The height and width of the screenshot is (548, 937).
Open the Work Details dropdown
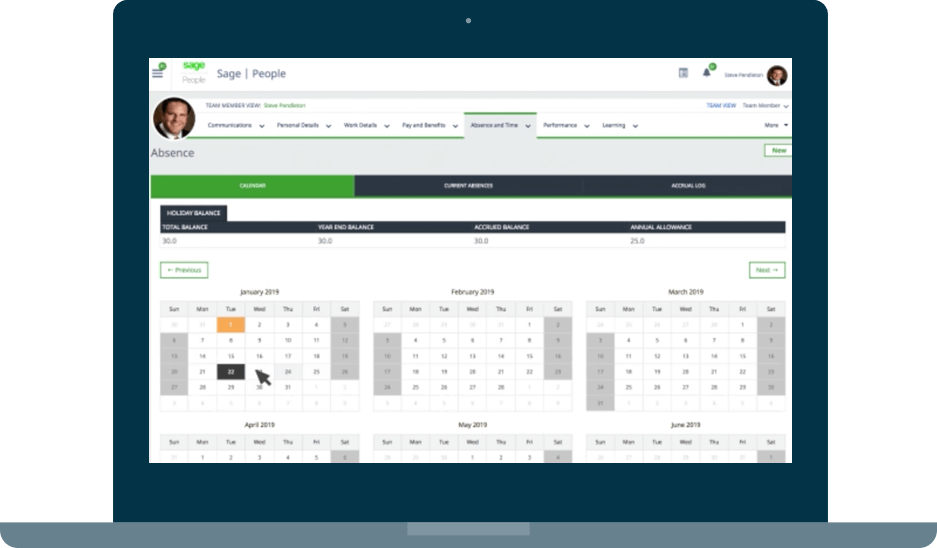(367, 126)
